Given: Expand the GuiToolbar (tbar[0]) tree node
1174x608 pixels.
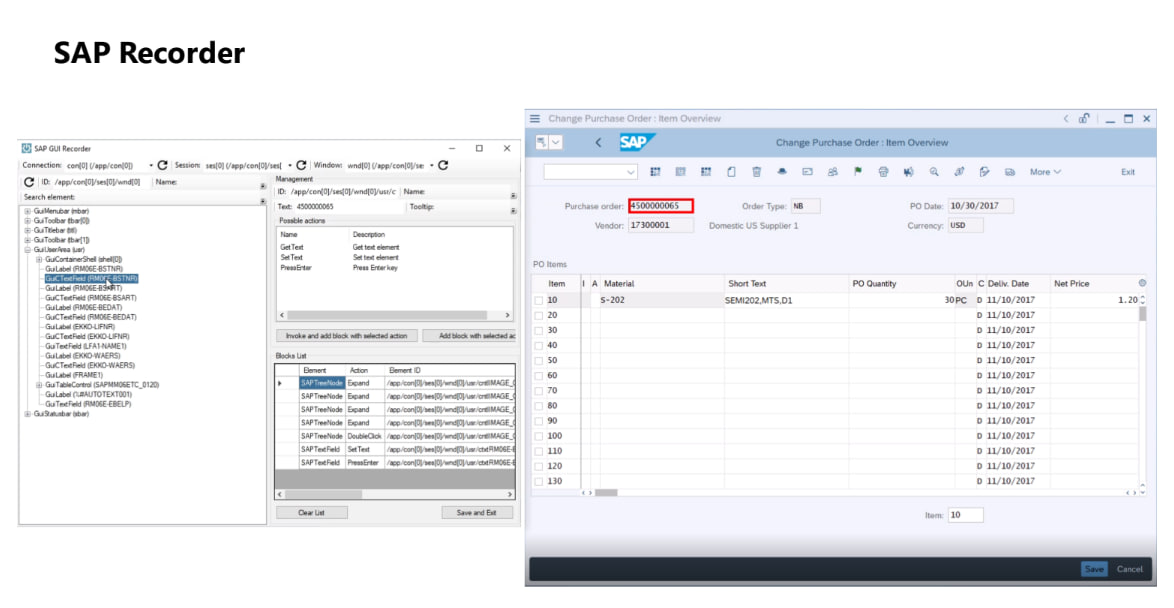Looking at the screenshot, I should click(x=28, y=221).
